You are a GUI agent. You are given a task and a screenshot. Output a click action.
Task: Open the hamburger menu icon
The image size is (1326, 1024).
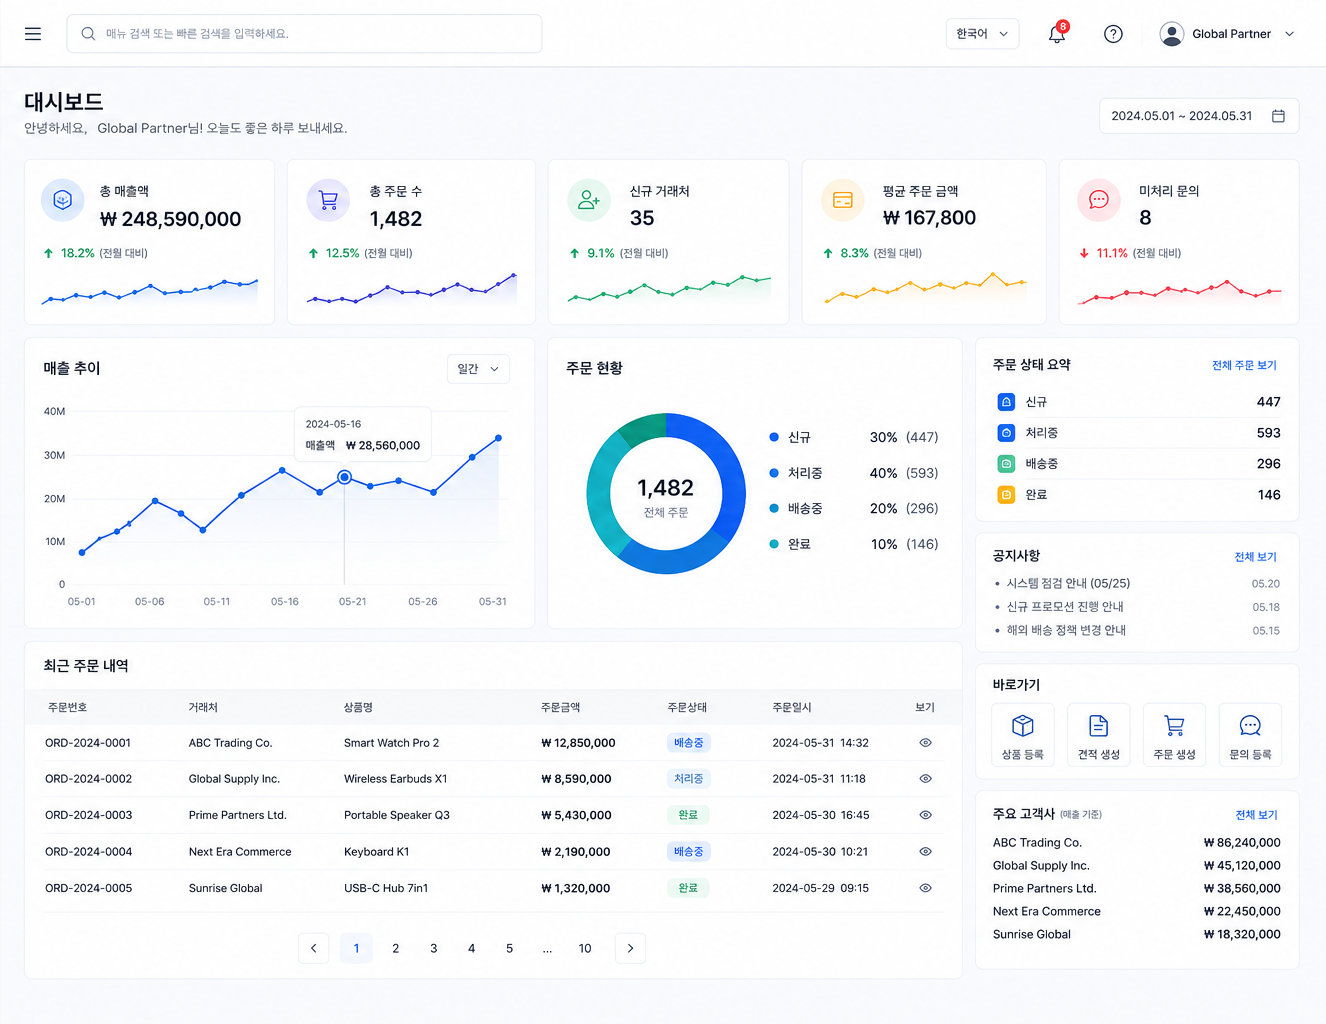click(33, 34)
